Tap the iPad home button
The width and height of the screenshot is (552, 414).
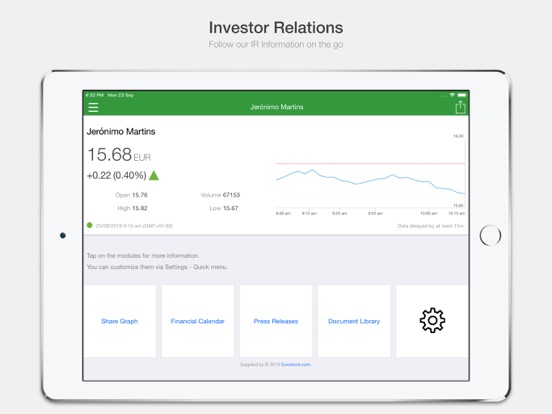click(x=490, y=235)
